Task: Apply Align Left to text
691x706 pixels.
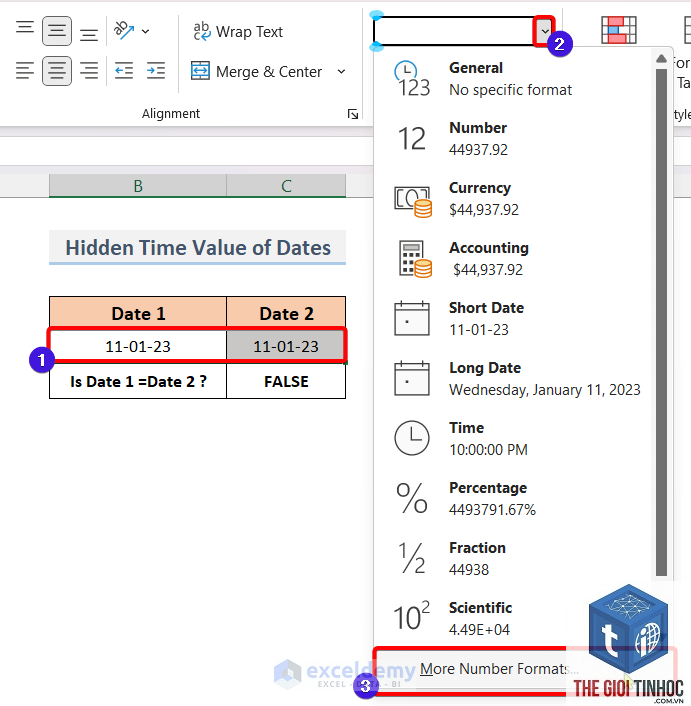Action: pos(25,71)
